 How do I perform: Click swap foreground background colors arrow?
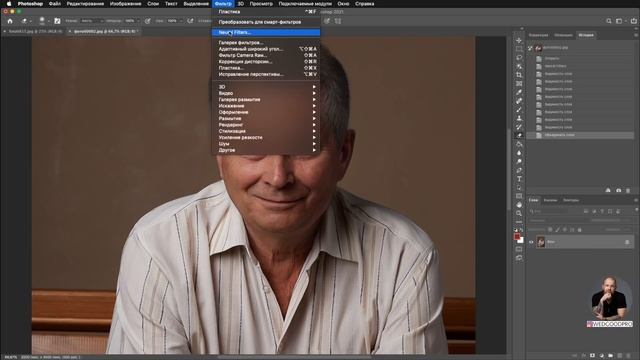522,231
